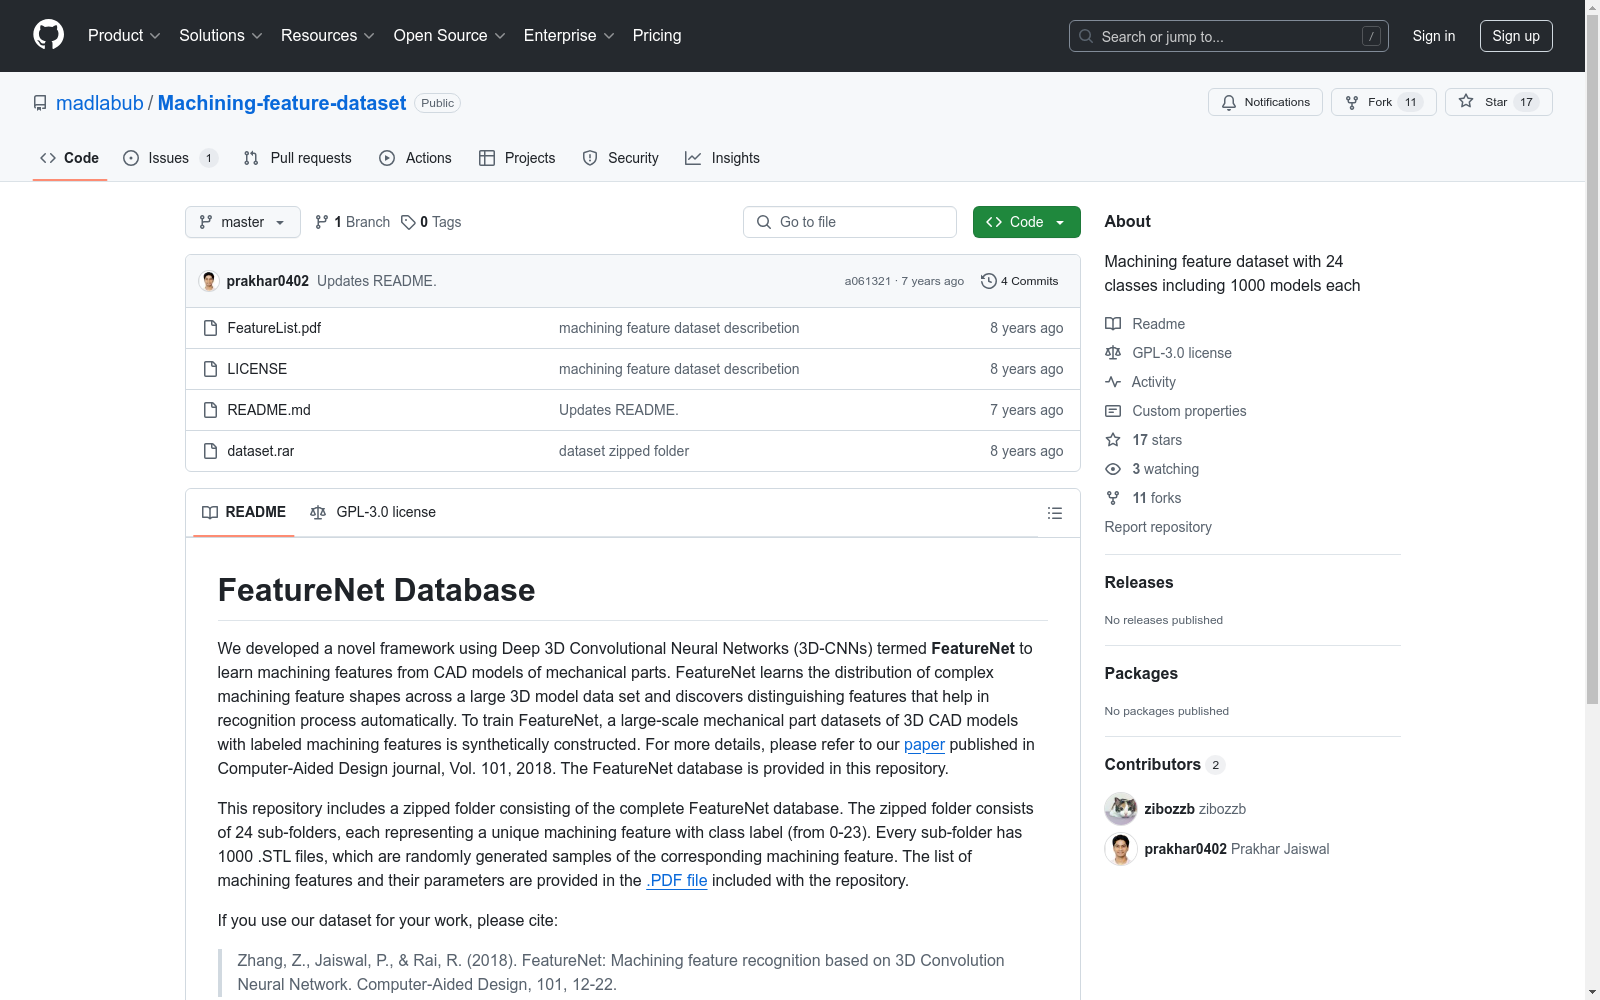This screenshot has width=1600, height=1000.
Task: Open the Actions tab
Action: (416, 158)
